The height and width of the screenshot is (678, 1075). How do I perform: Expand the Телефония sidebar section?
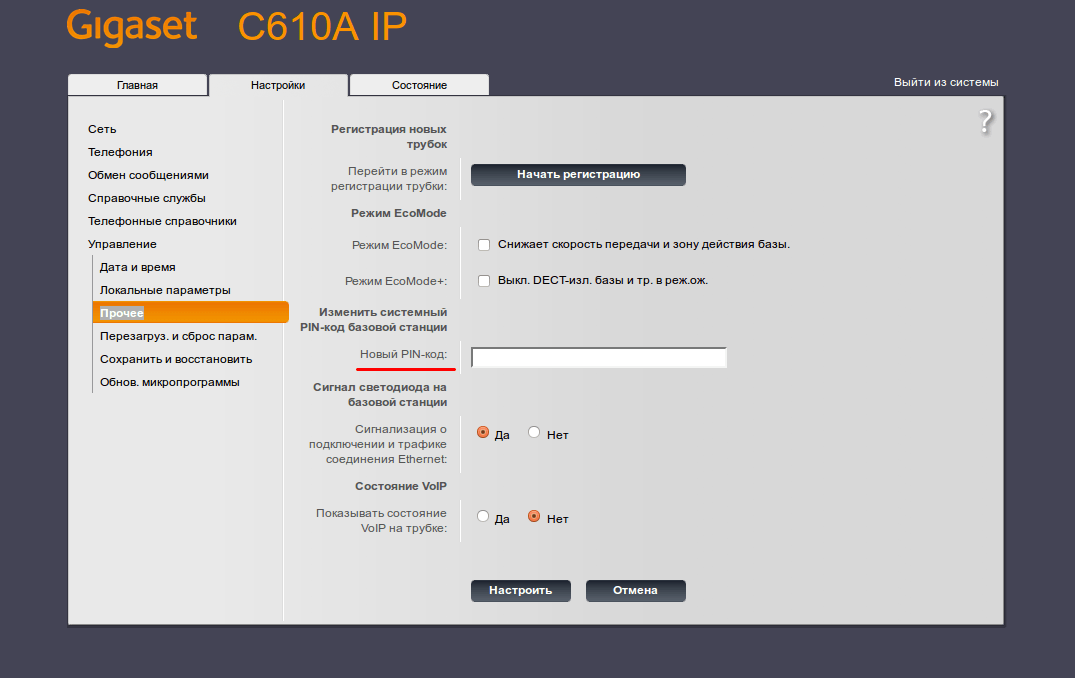coord(120,152)
